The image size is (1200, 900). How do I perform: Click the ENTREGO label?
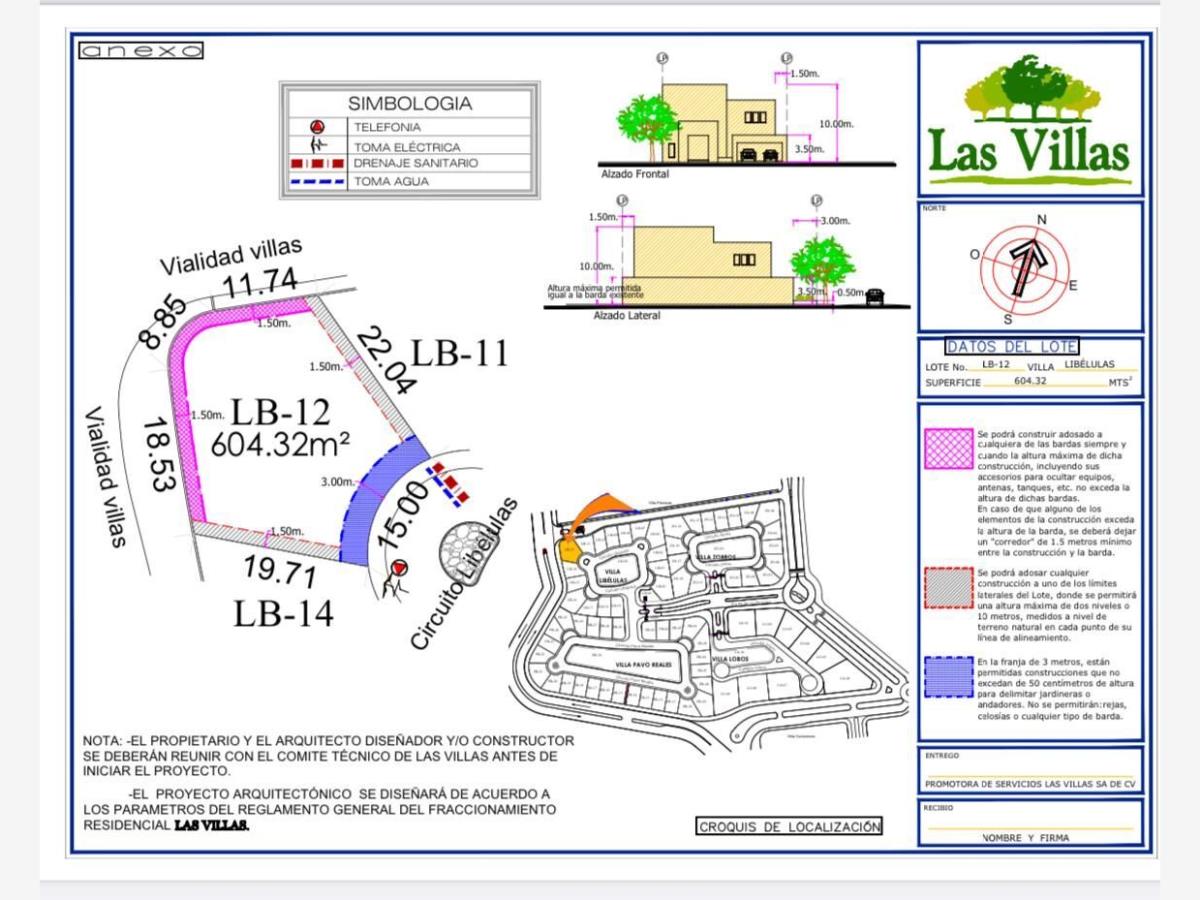942,755
